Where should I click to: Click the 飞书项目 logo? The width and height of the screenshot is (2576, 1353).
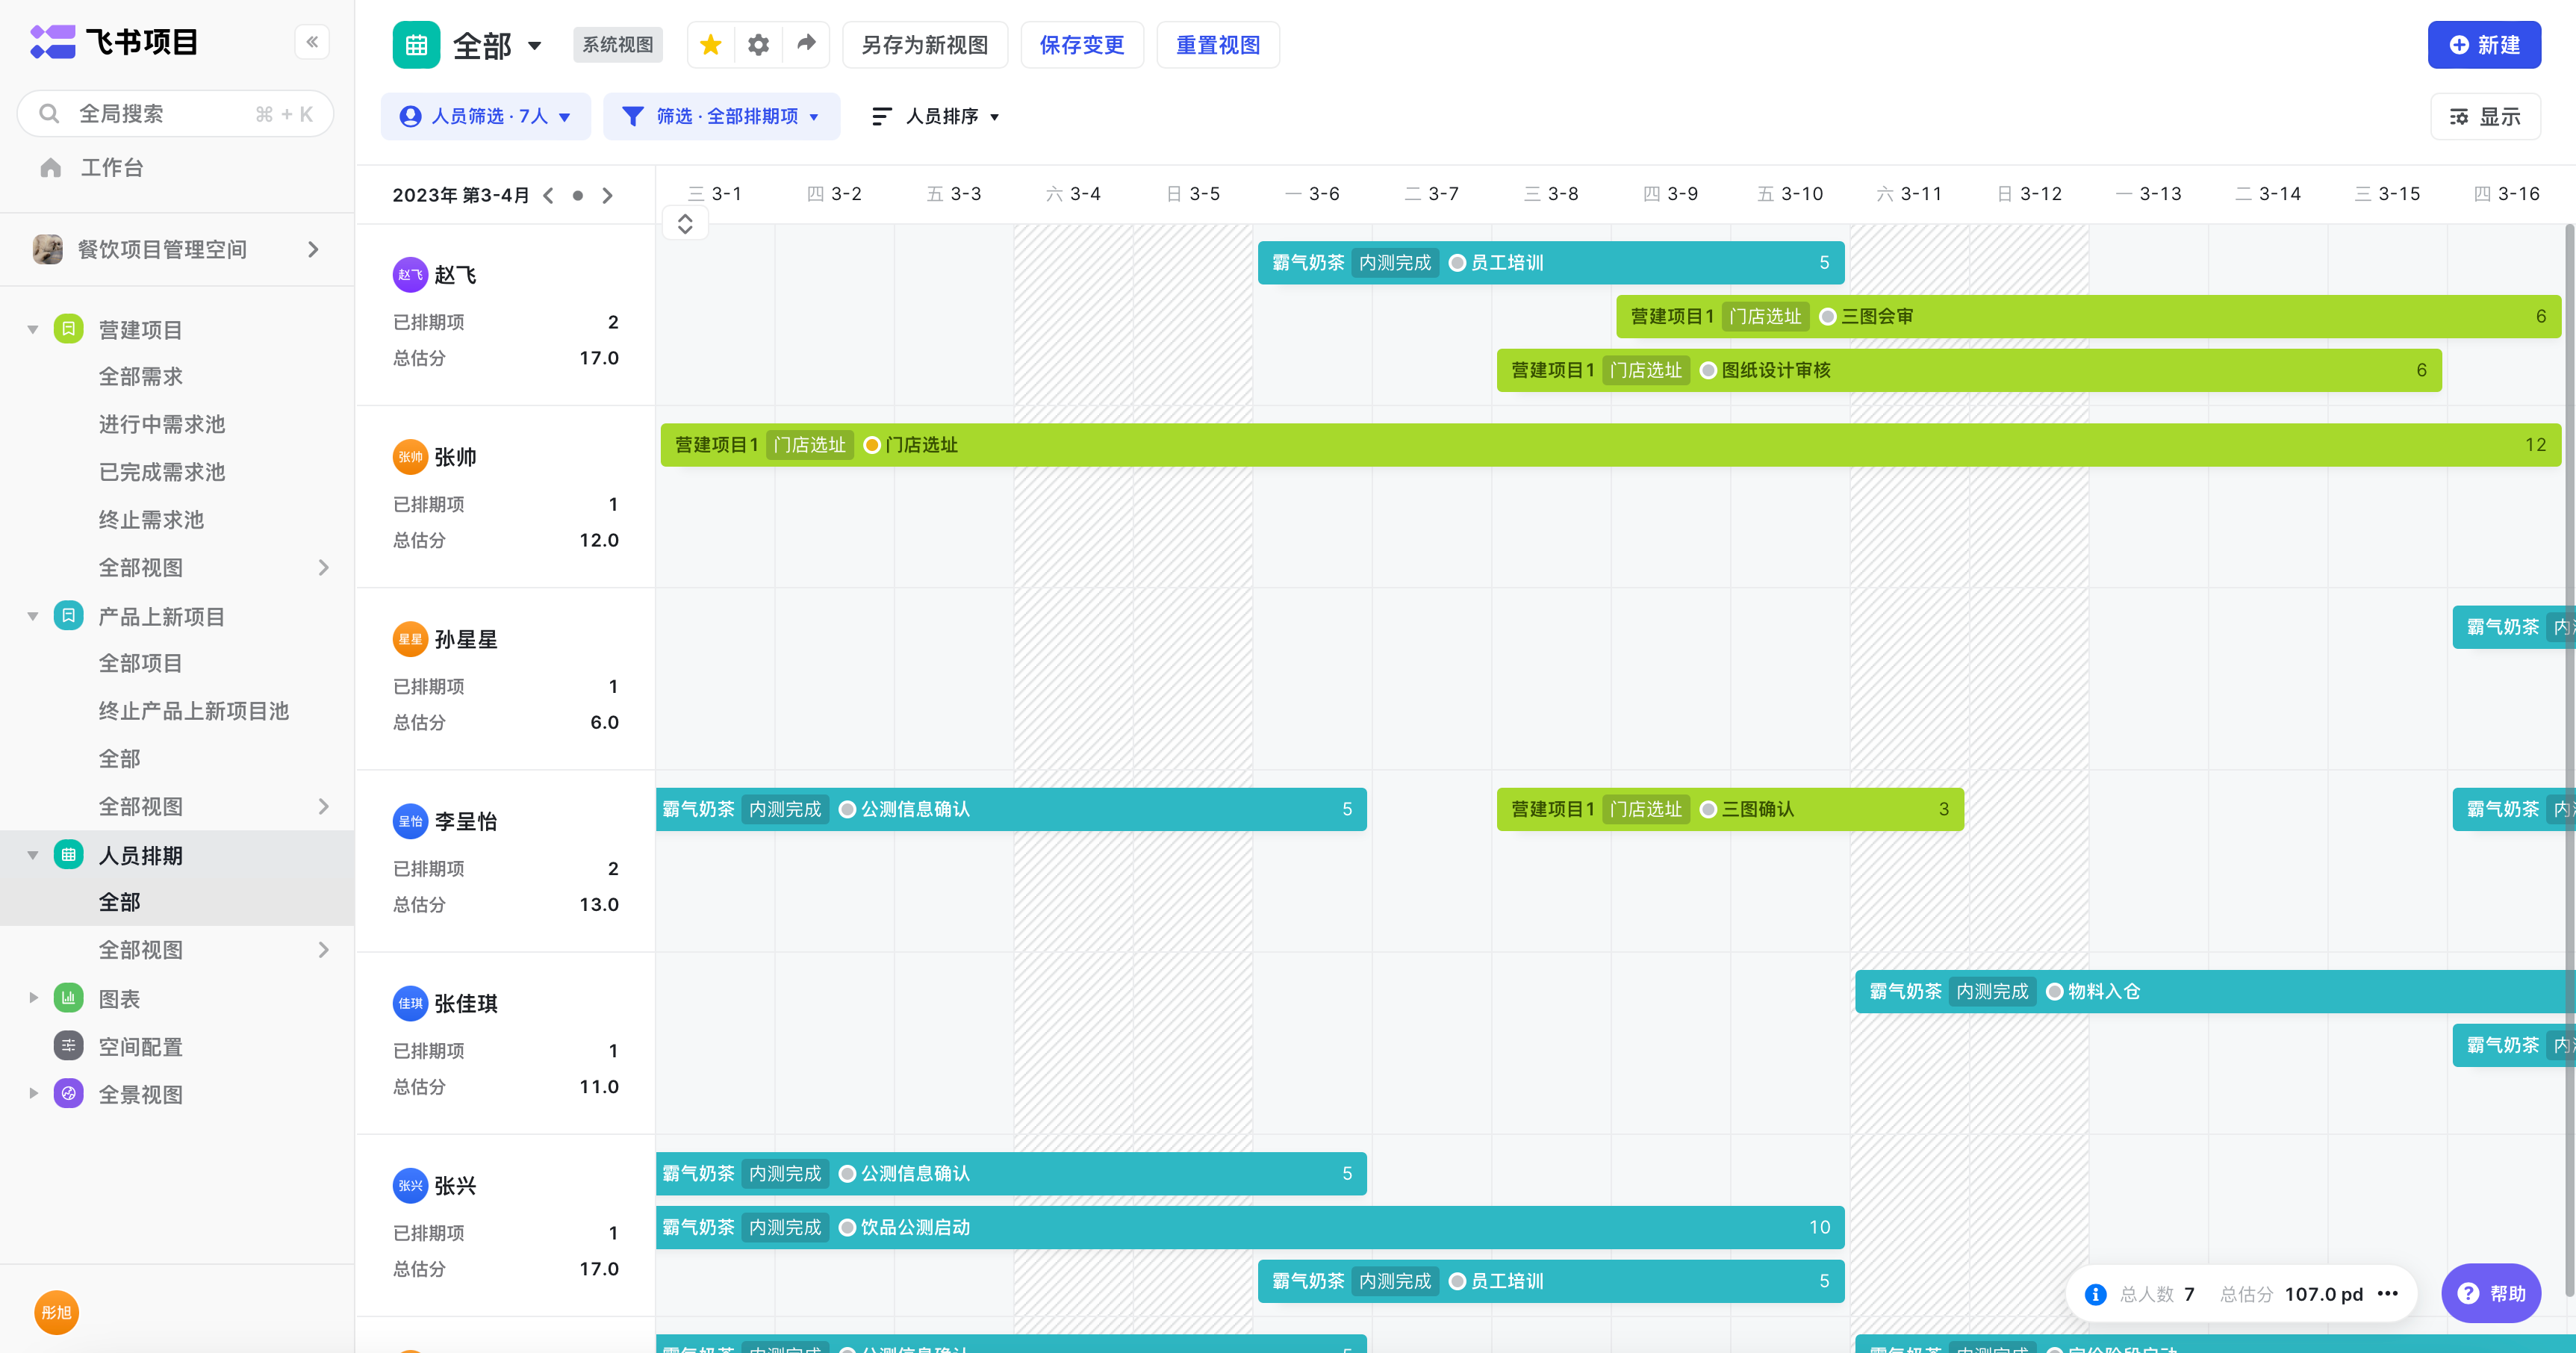(x=113, y=42)
